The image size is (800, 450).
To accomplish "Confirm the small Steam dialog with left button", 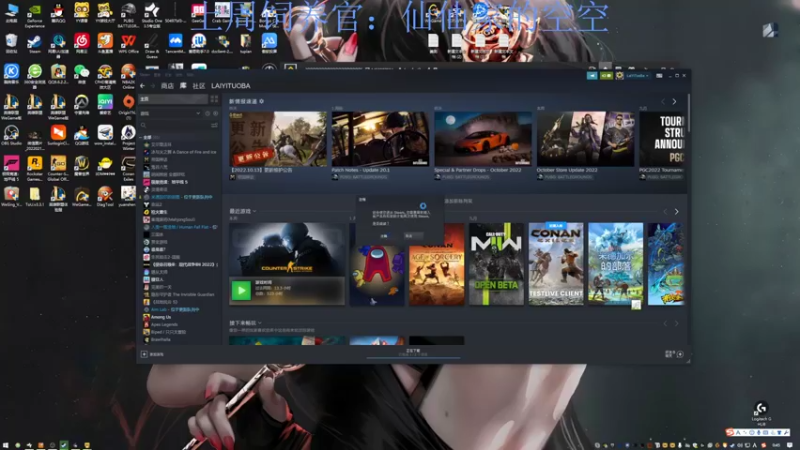I will tap(384, 236).
